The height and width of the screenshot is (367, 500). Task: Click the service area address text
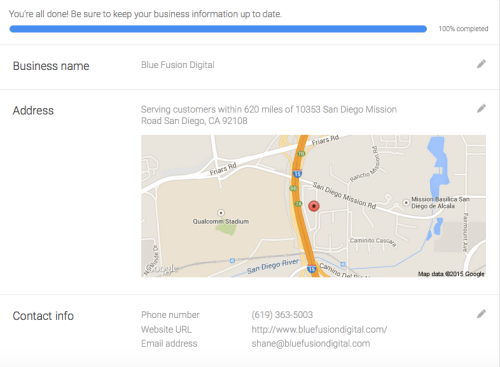click(269, 115)
